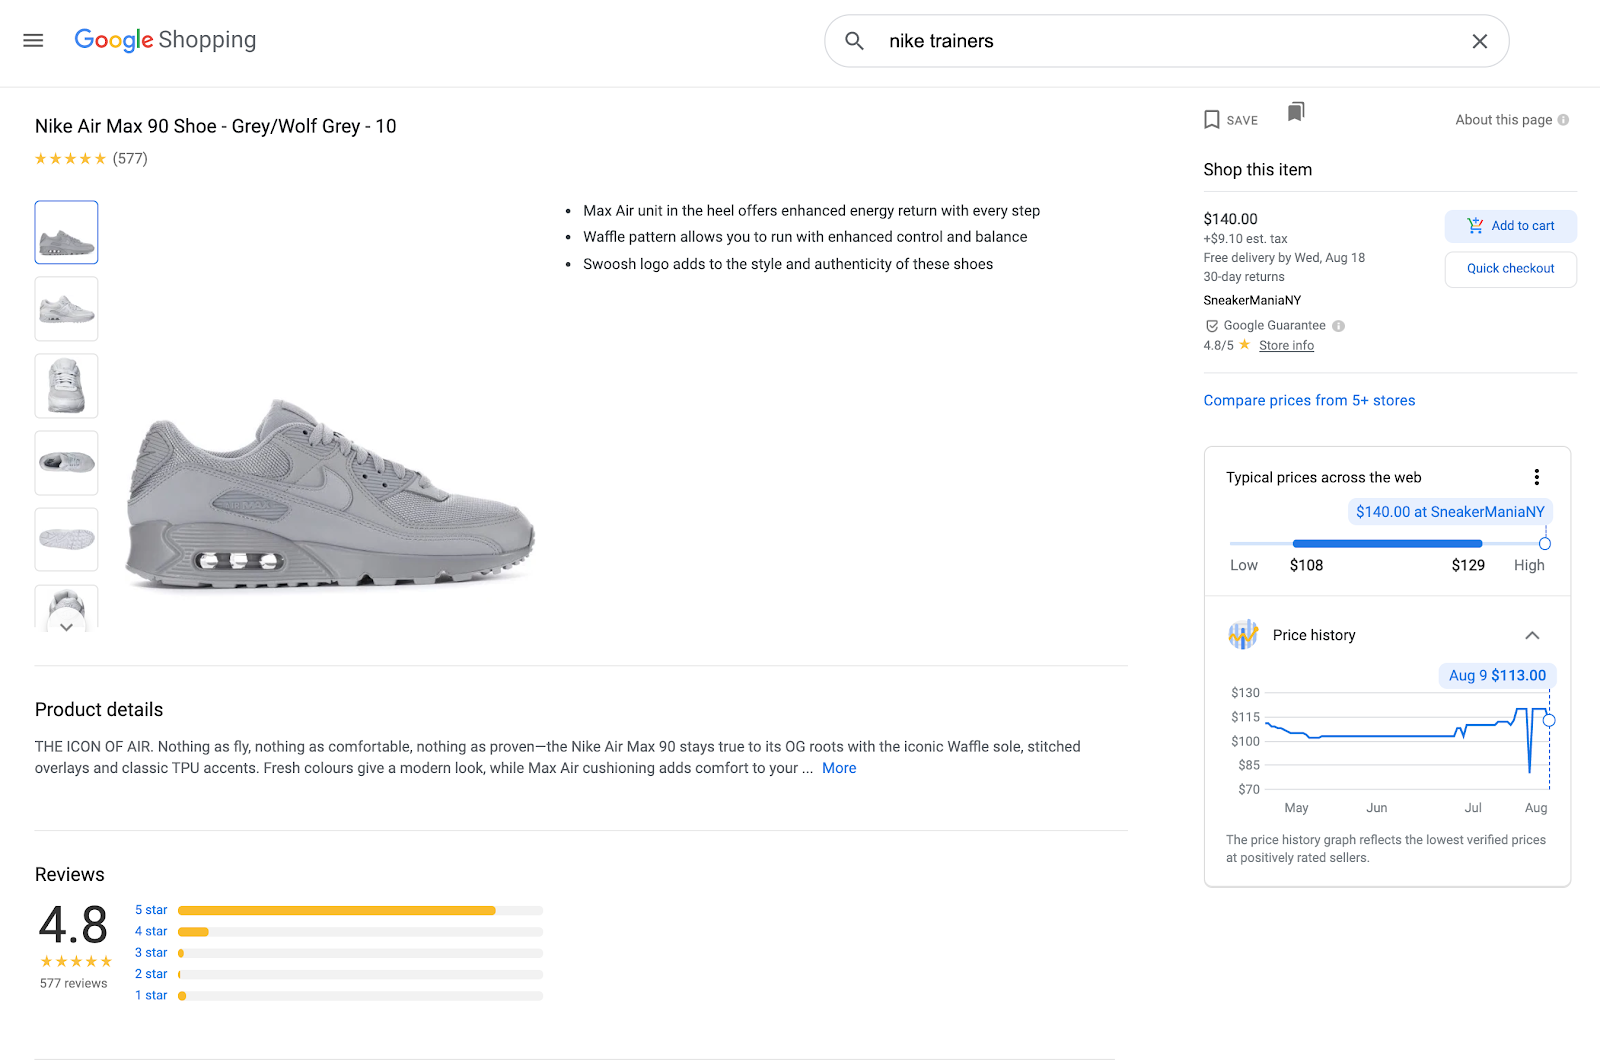This screenshot has width=1600, height=1060.
Task: Select front-view shoe thumbnail
Action: [67, 386]
